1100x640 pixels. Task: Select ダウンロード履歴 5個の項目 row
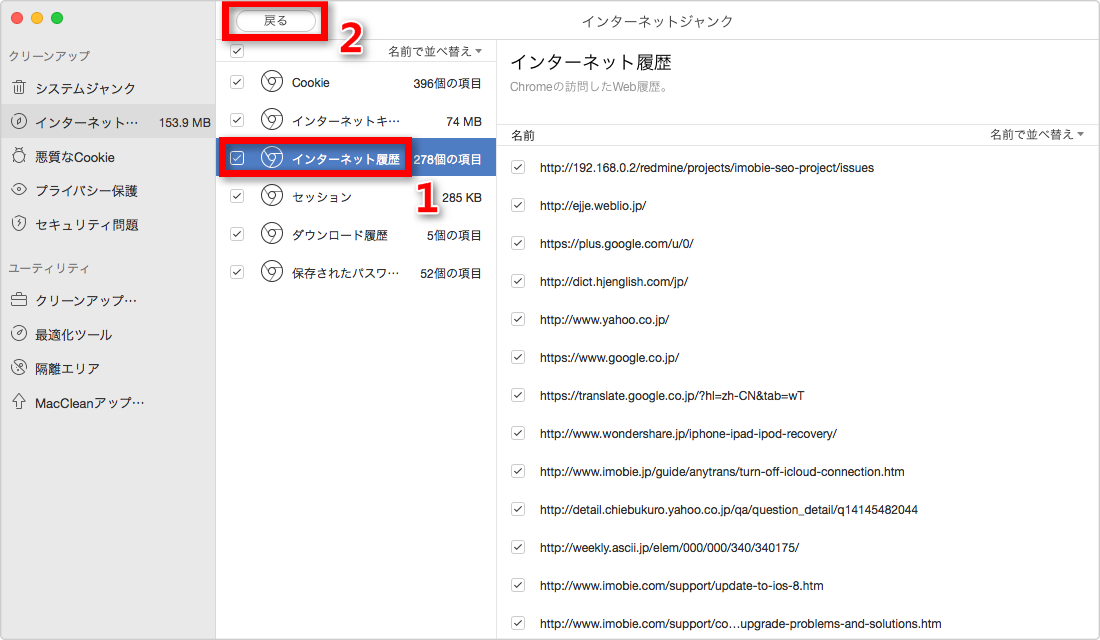(356, 234)
